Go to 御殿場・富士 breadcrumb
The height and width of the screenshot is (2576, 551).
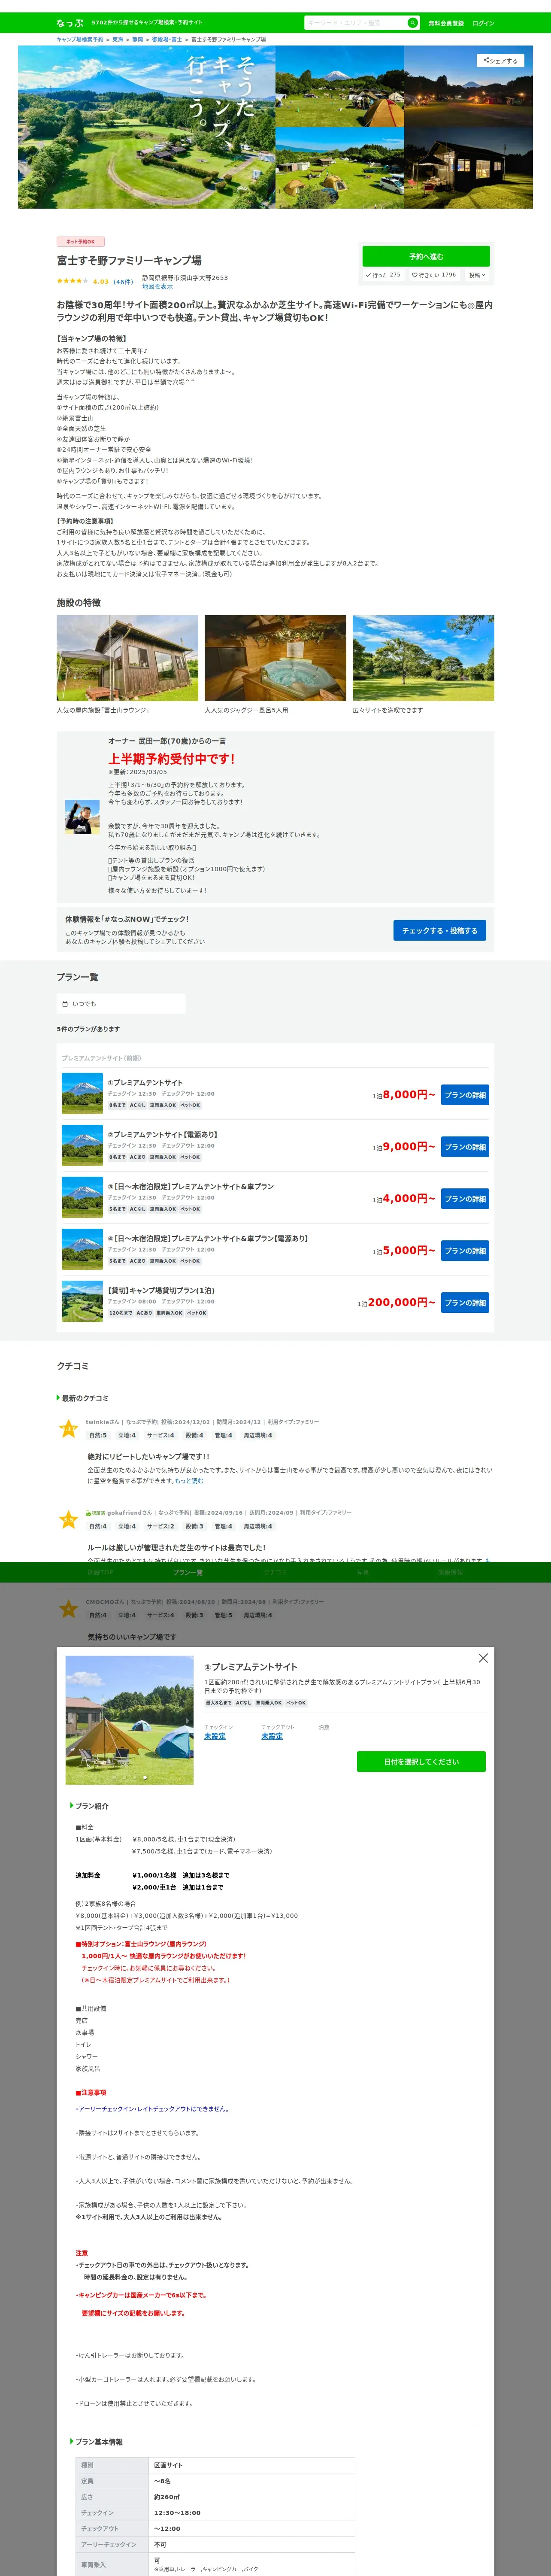click(167, 40)
